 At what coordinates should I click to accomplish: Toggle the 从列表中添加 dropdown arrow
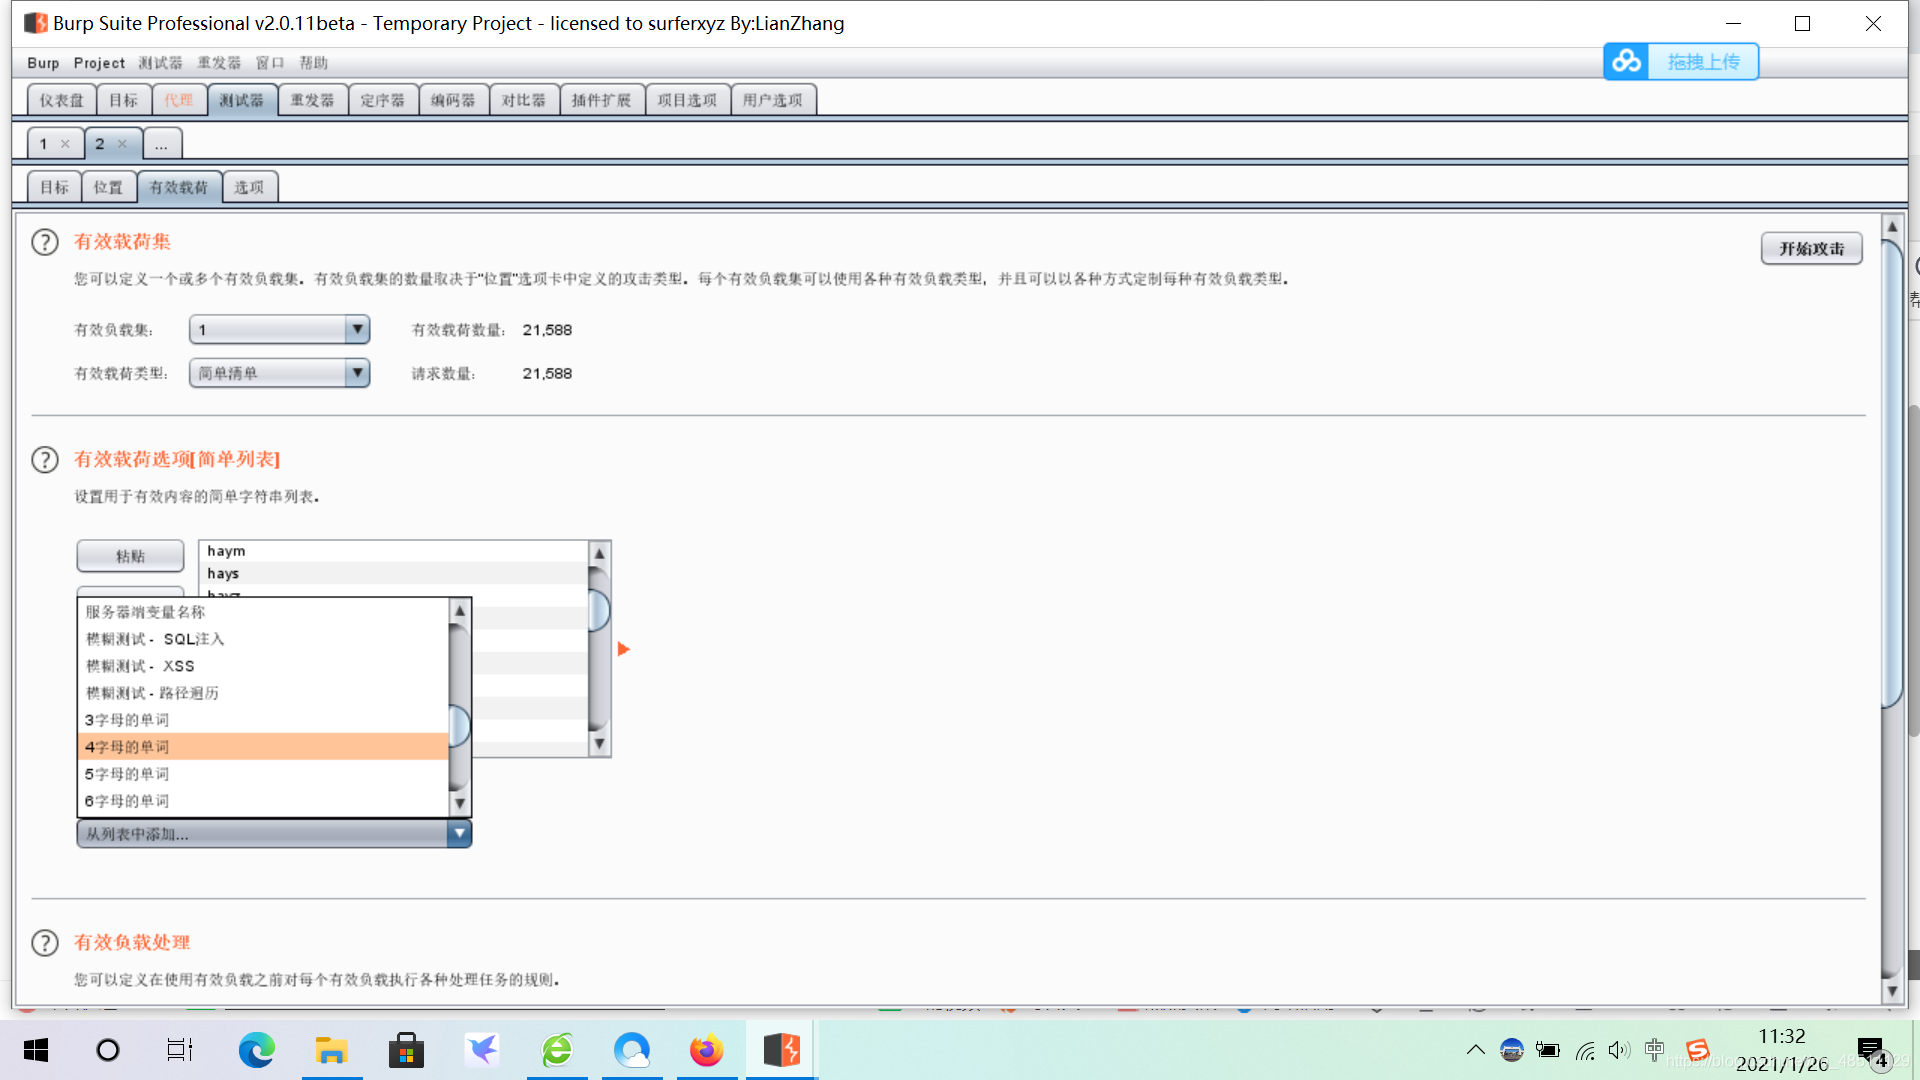[459, 833]
